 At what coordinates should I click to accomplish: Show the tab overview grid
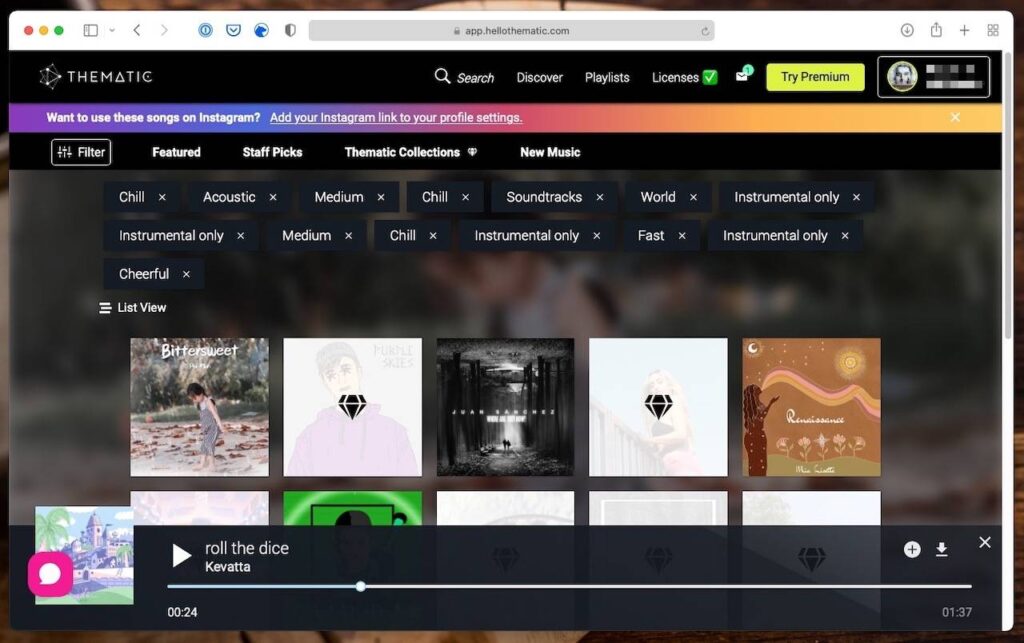(x=993, y=30)
